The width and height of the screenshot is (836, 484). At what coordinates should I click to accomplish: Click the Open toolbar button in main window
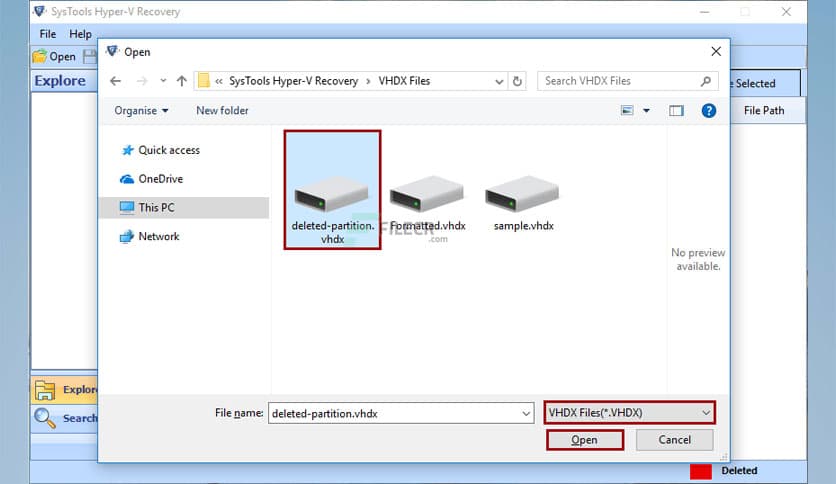point(54,57)
